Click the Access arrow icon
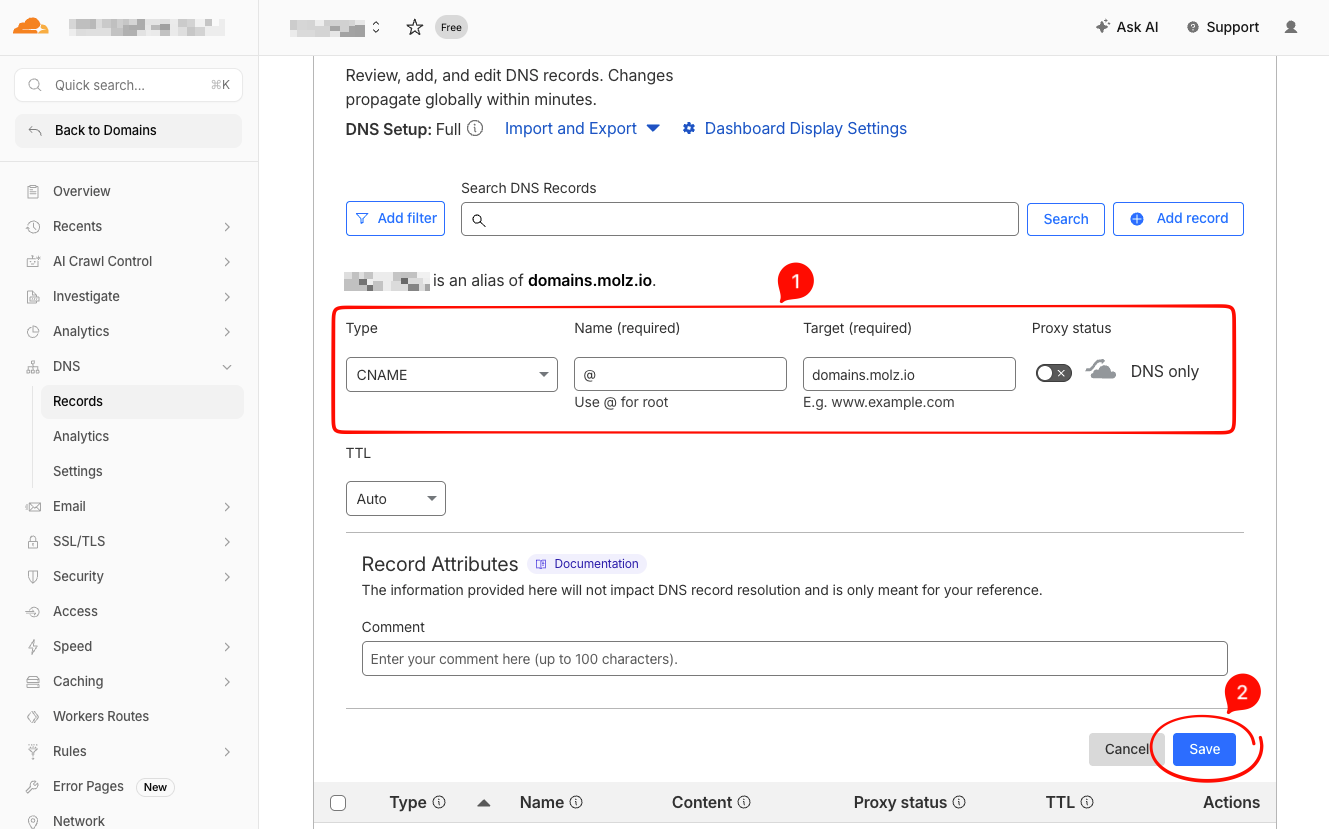This screenshot has width=1329, height=829. coord(33,611)
